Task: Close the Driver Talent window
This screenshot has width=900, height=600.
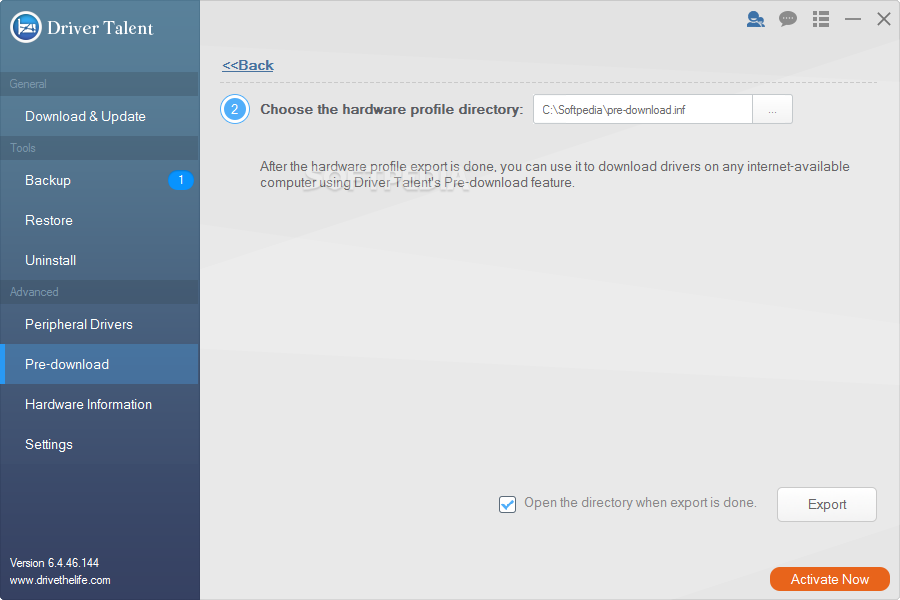Action: [x=884, y=19]
